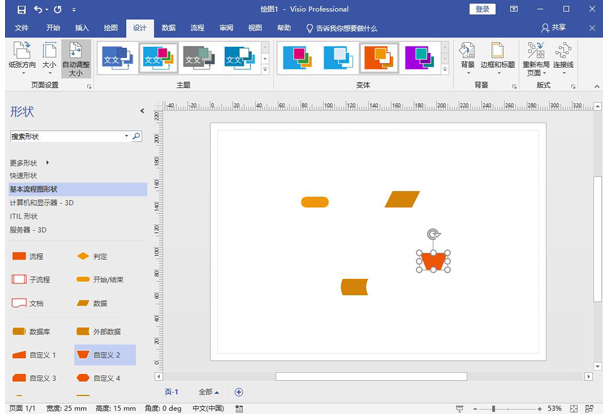Open the 背景 (background) gallery
This screenshot has width=603, height=414.
467,55
